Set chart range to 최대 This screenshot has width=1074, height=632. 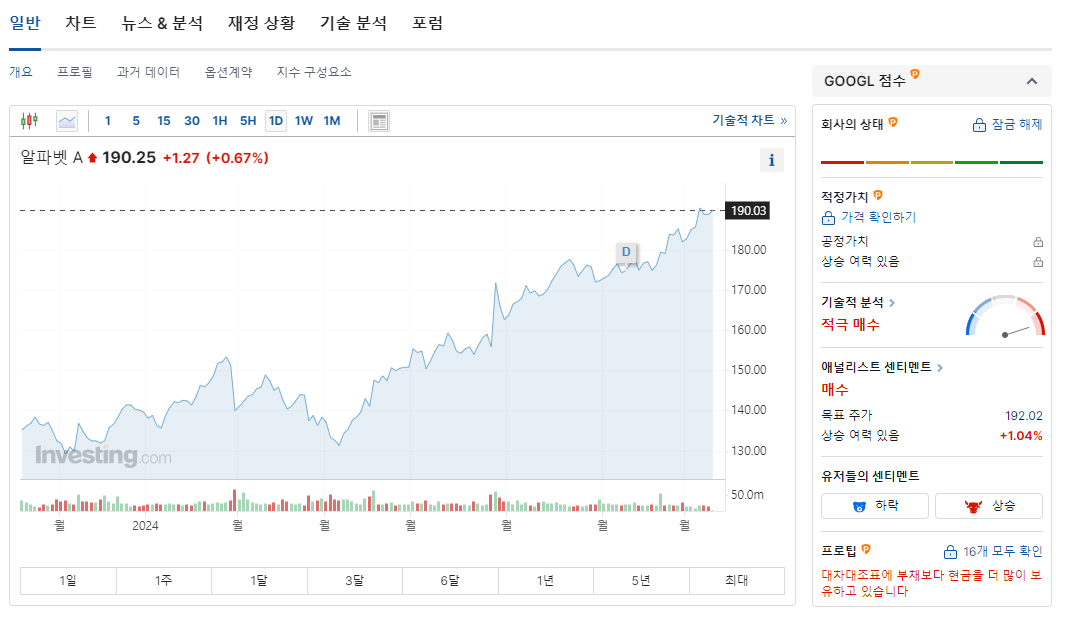click(x=737, y=581)
